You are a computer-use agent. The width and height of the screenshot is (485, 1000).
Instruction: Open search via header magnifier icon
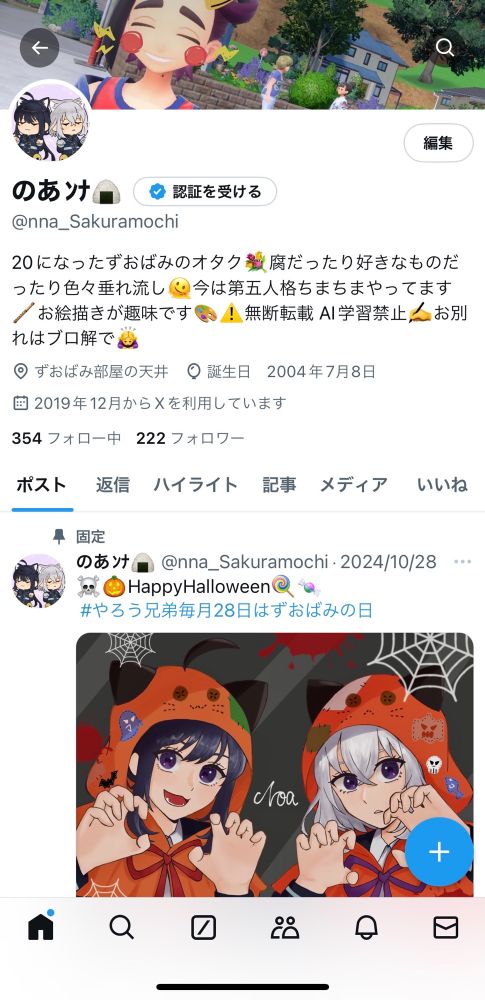[x=445, y=48]
